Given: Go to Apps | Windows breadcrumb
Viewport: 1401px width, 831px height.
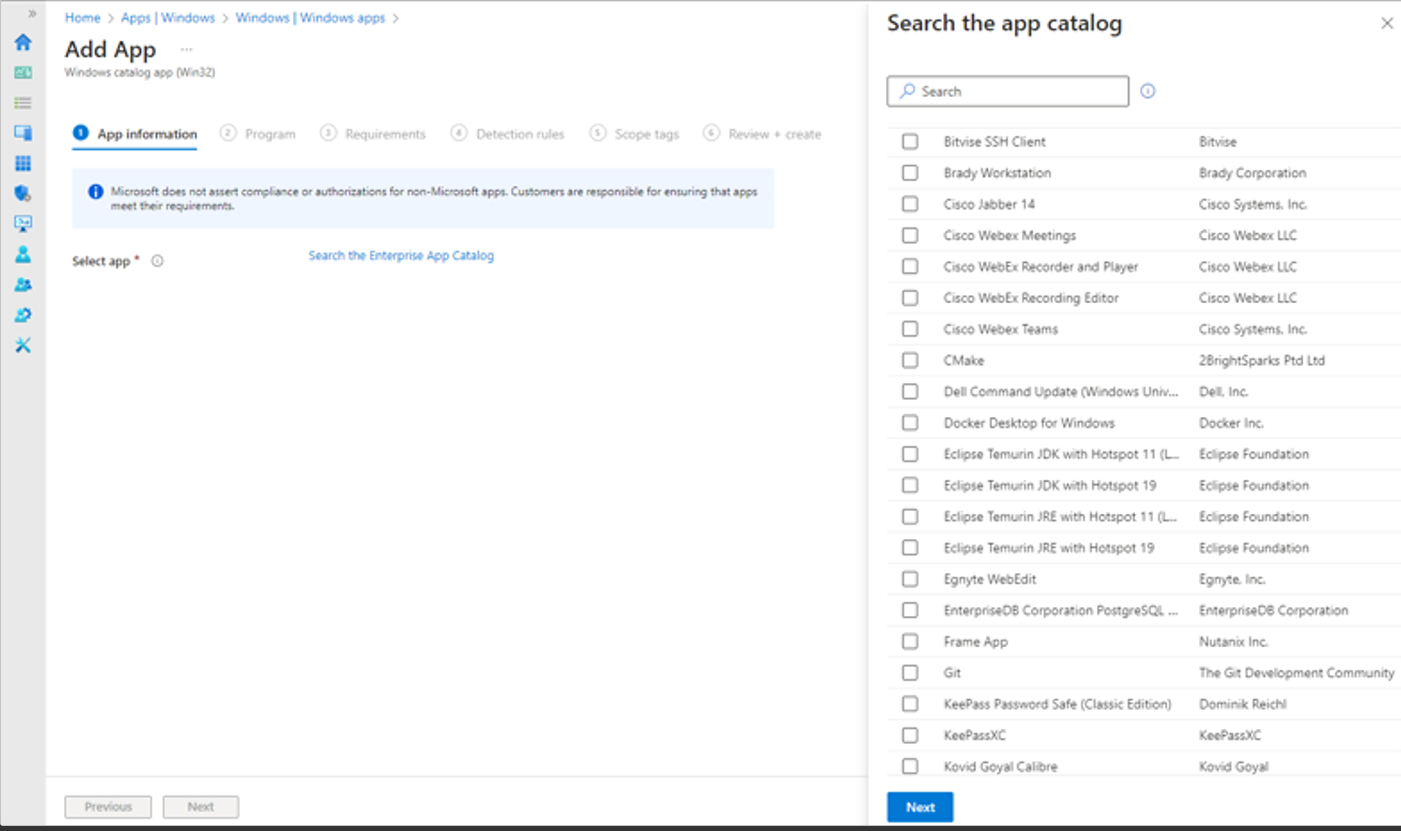Looking at the screenshot, I should (168, 18).
